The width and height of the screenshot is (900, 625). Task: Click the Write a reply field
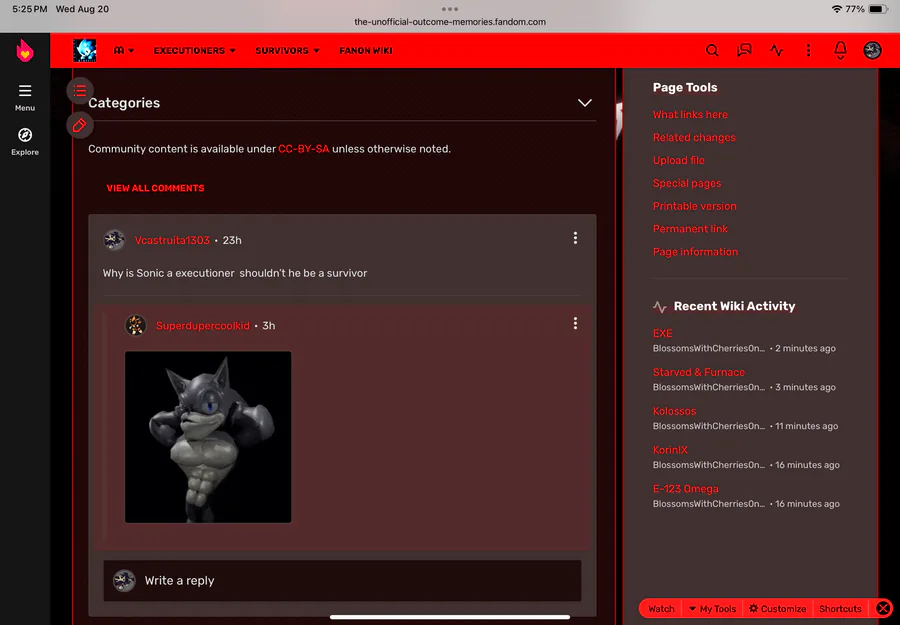[x=342, y=580]
